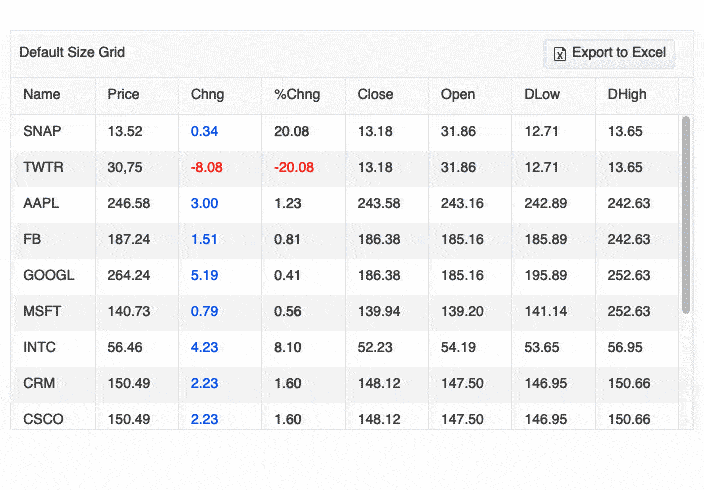Click the red -8.08 change value

(207, 167)
